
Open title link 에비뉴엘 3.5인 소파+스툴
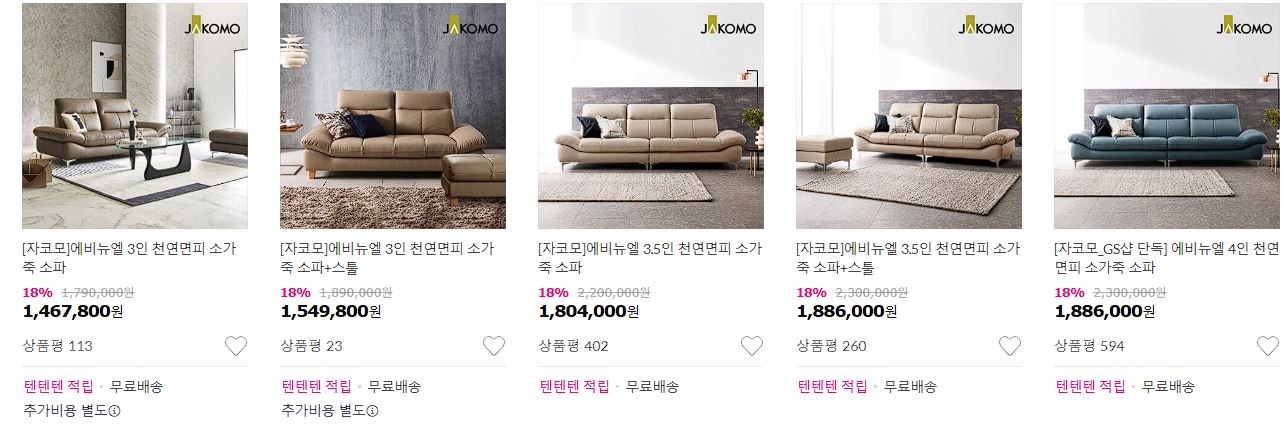pyautogui.click(x=908, y=258)
